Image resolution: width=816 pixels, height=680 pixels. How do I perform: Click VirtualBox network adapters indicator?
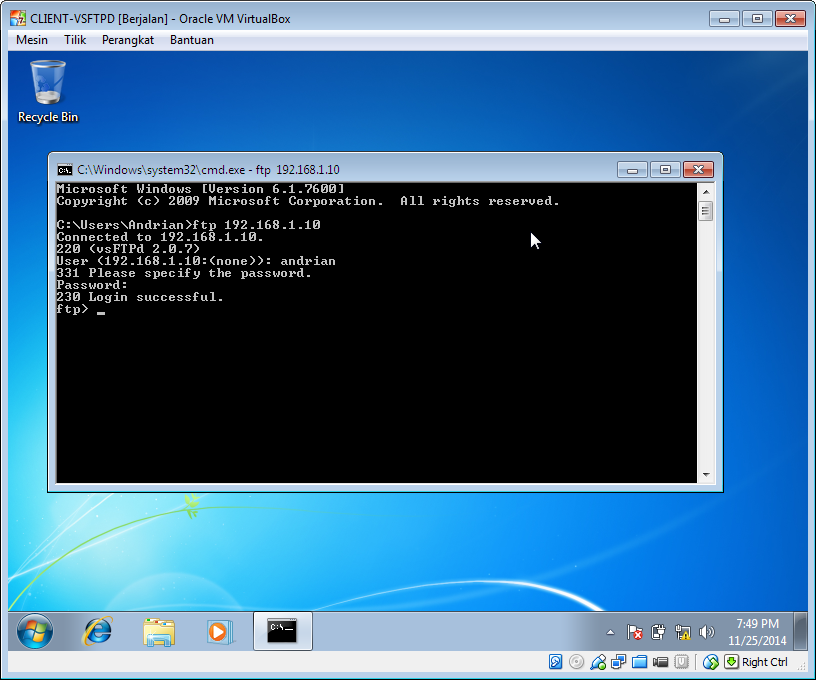pyautogui.click(x=618, y=662)
